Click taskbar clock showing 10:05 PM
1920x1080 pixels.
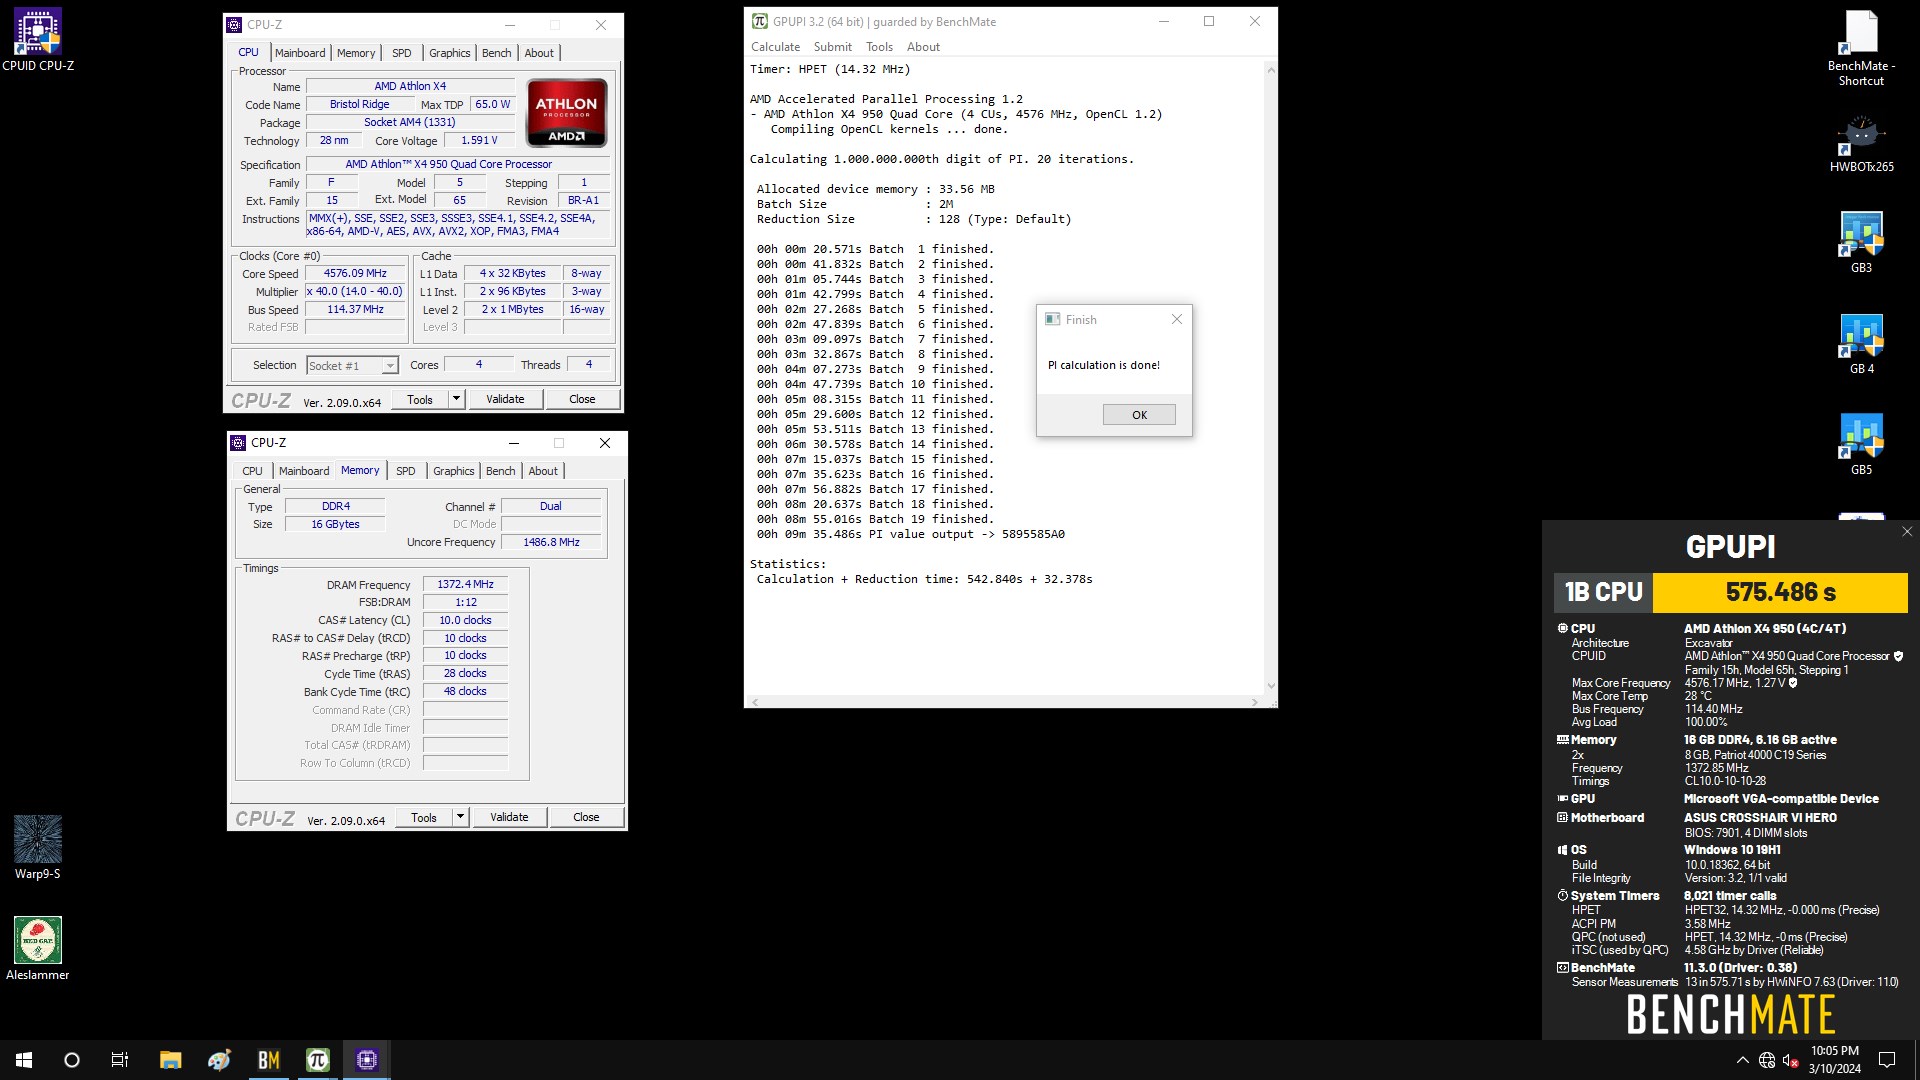[x=1834, y=1060]
